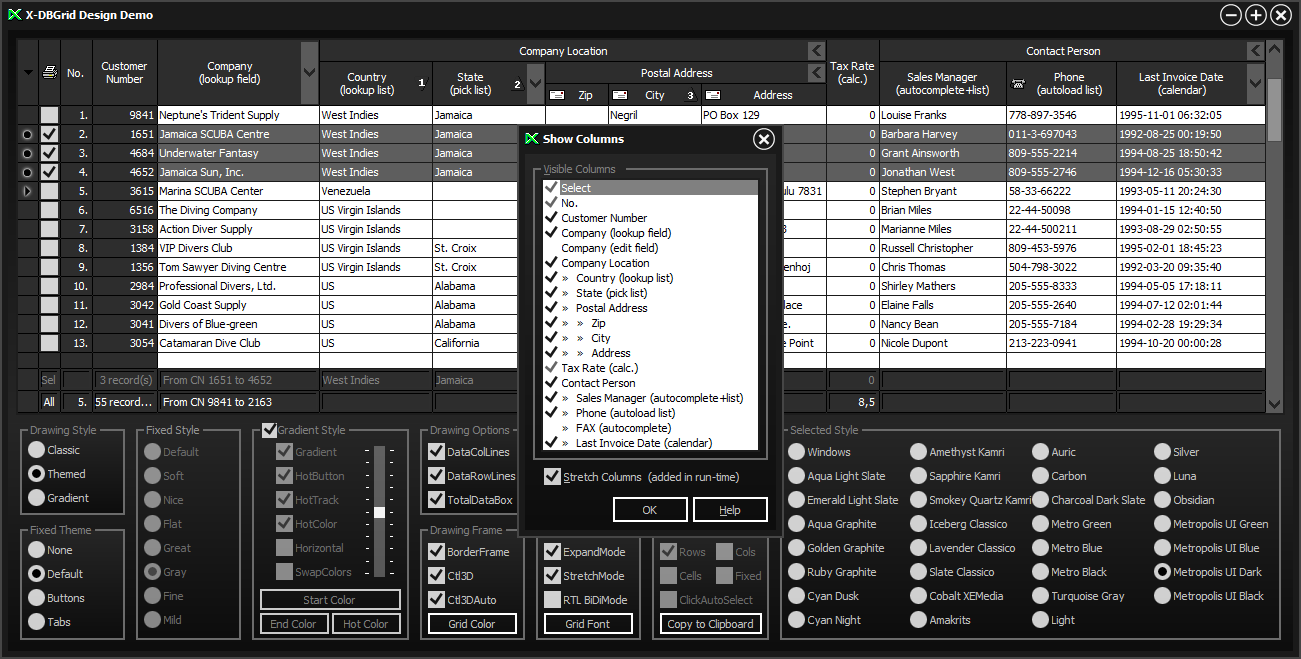Select the Classic drawing style

(x=36, y=450)
